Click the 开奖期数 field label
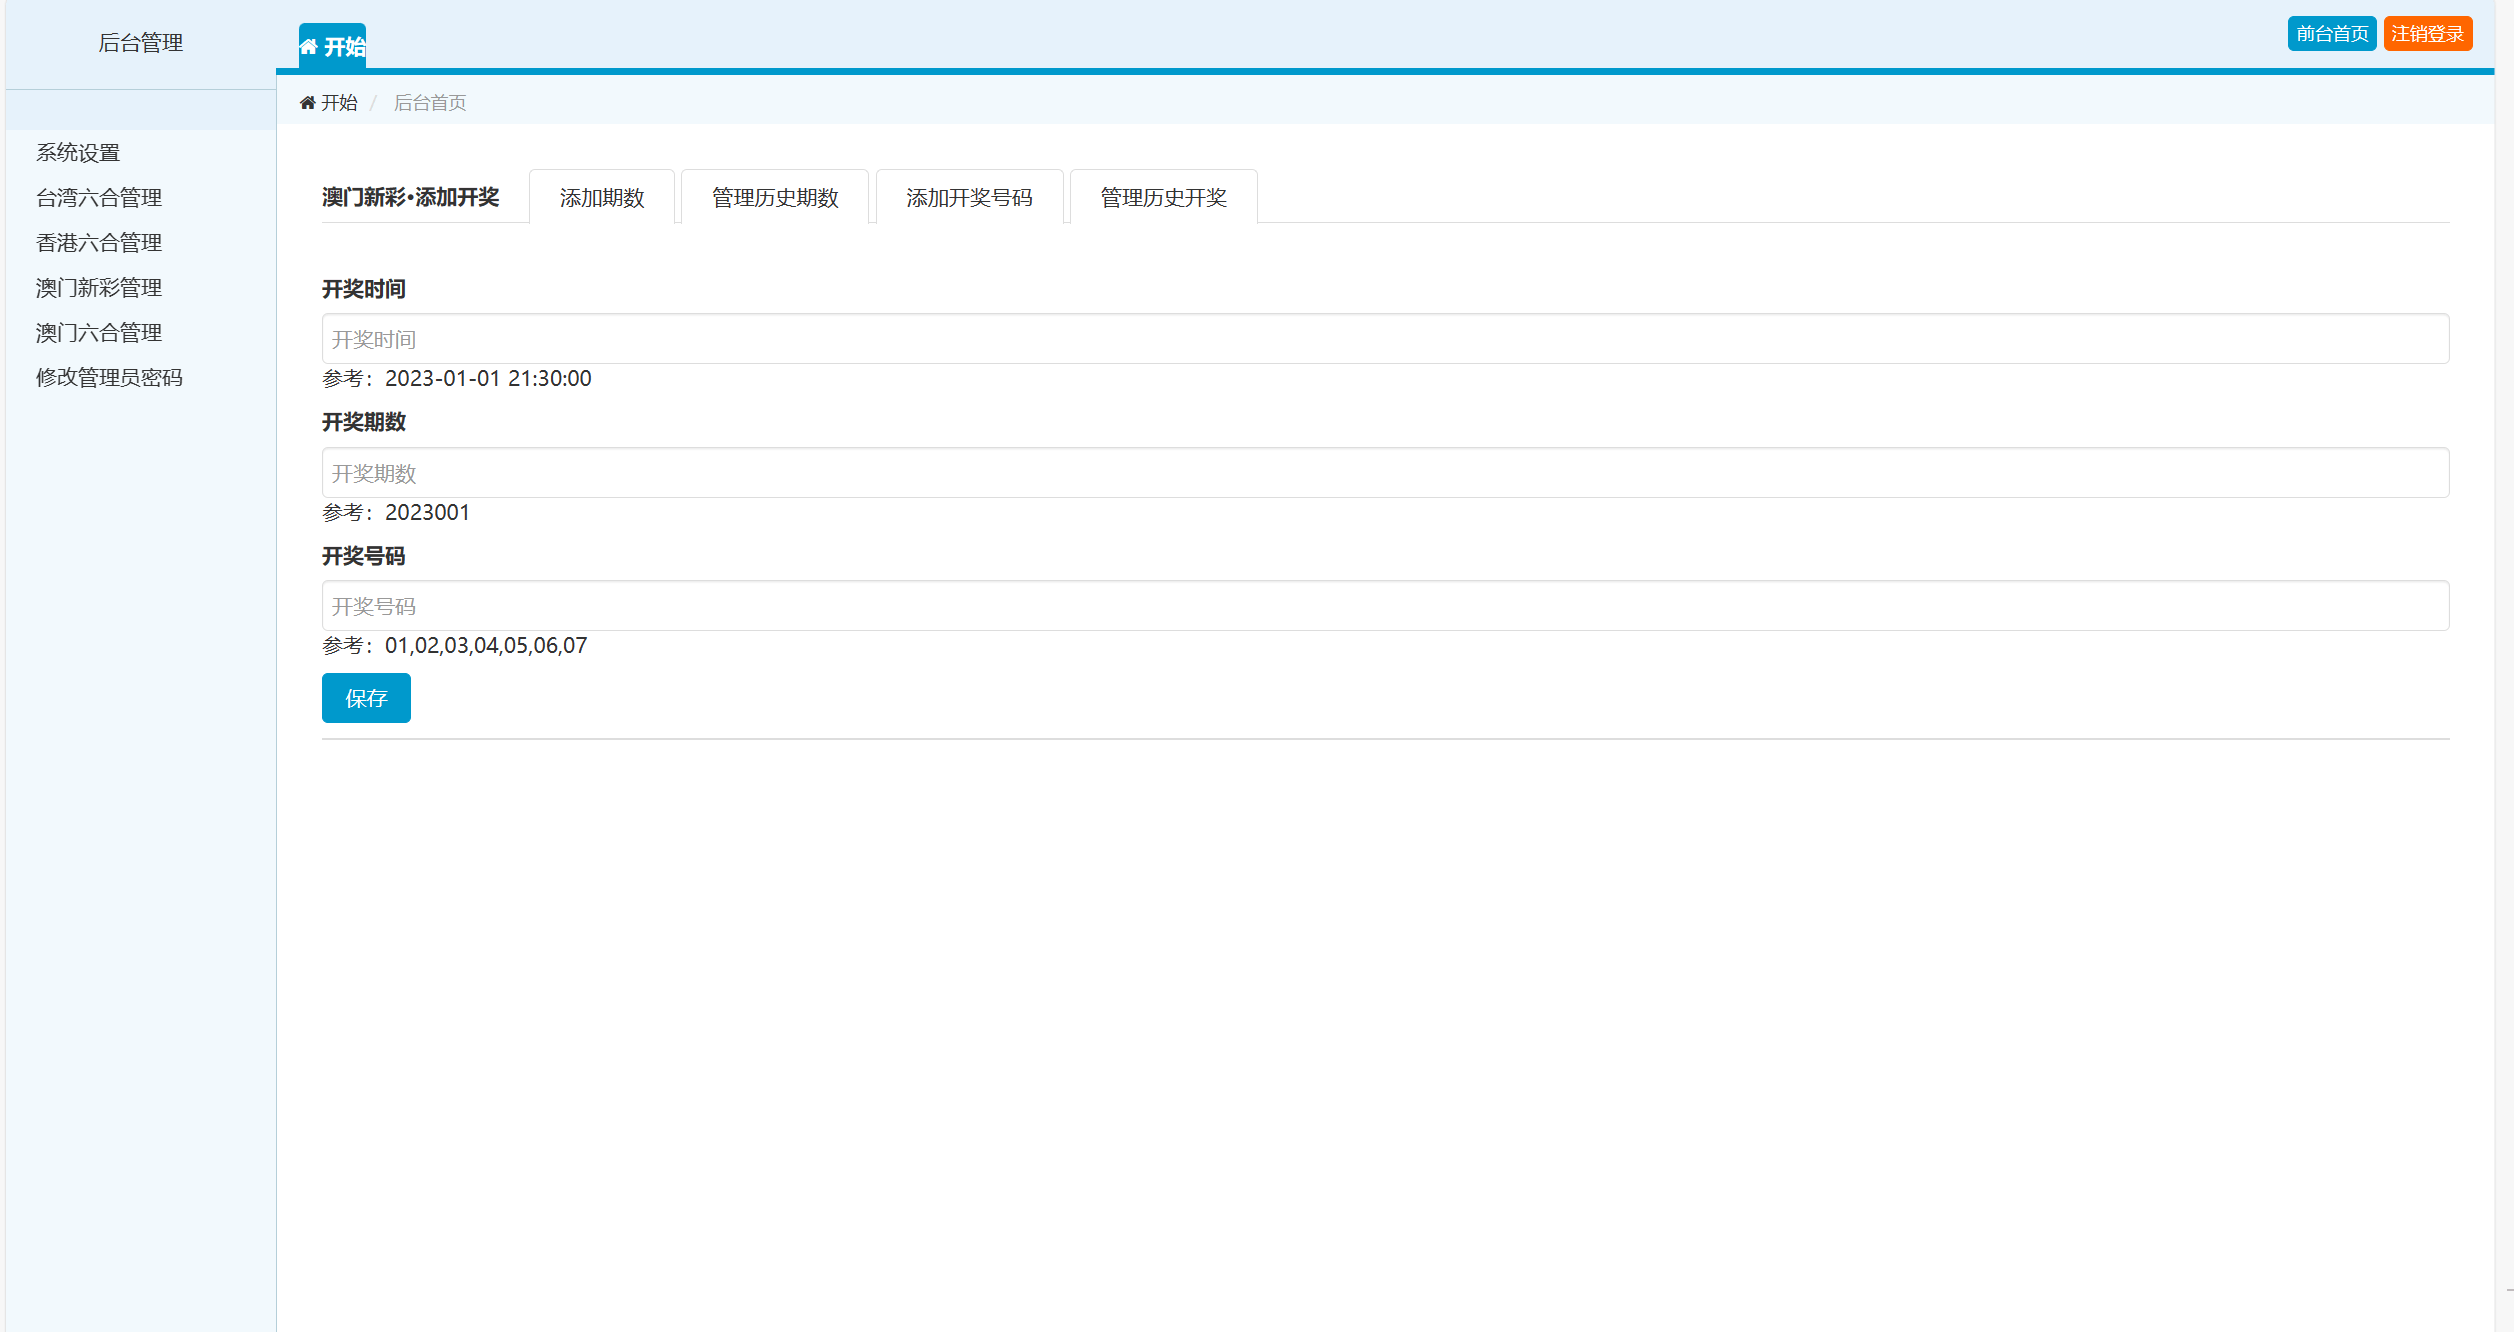Viewport: 2514px width, 1332px height. (364, 422)
